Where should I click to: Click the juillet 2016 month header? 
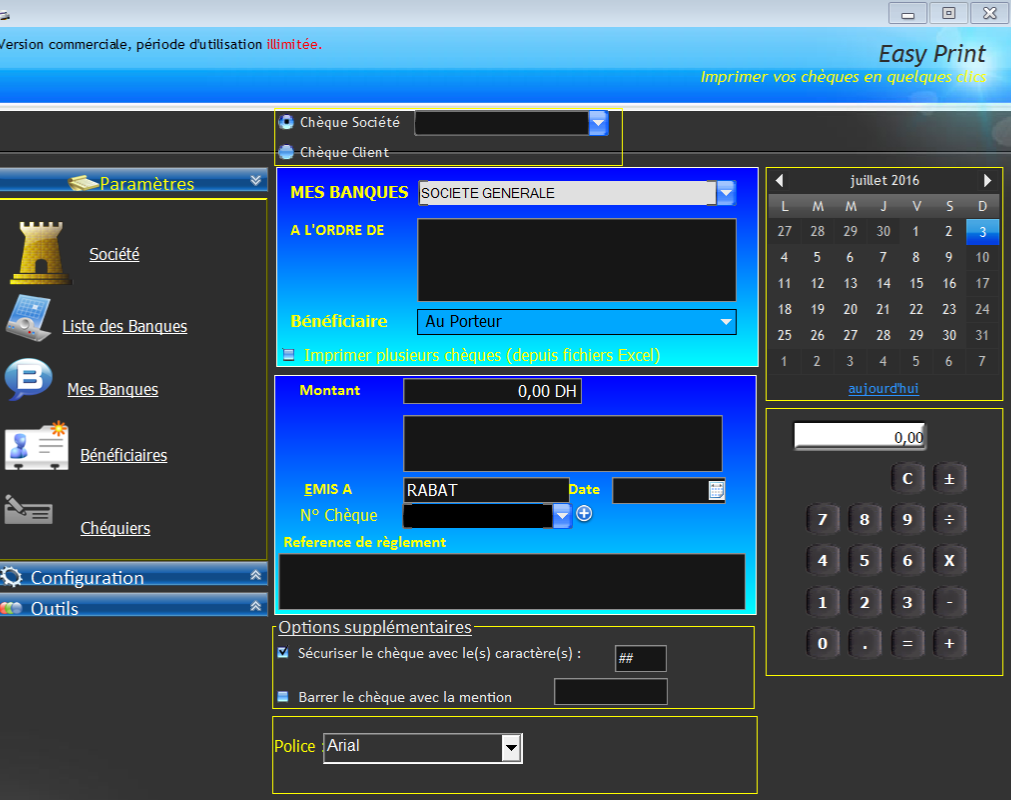click(x=884, y=181)
